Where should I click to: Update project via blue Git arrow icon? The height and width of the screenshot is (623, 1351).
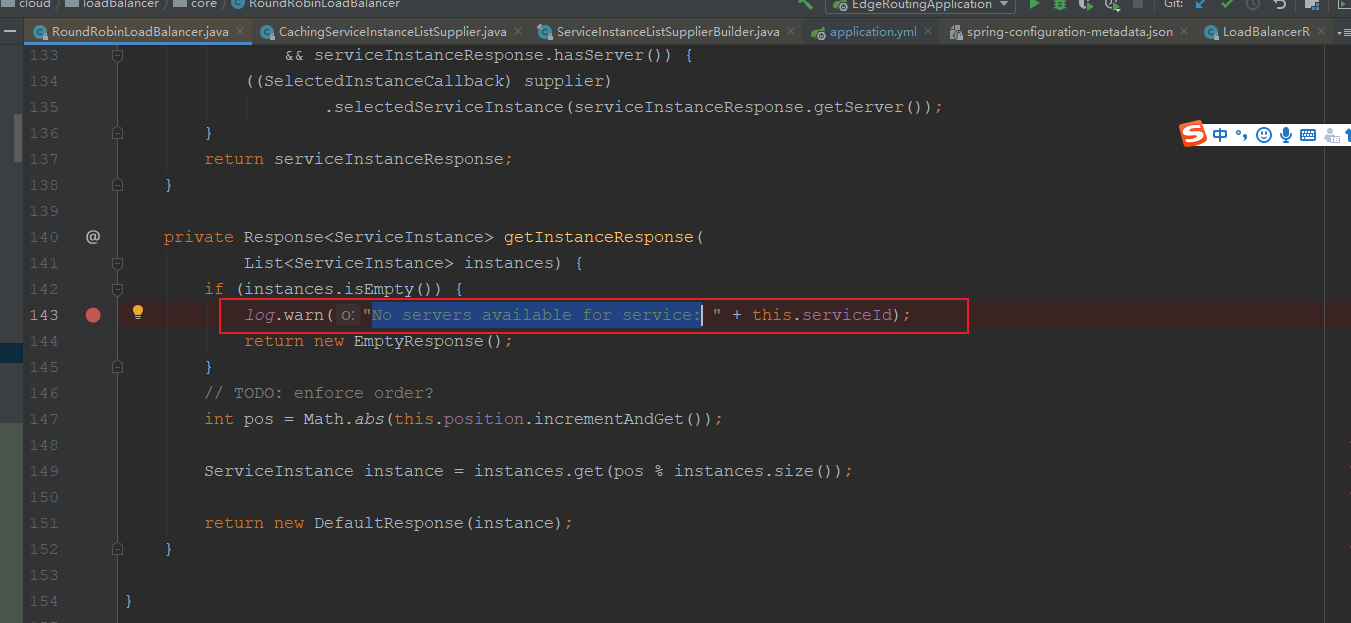1201,4
